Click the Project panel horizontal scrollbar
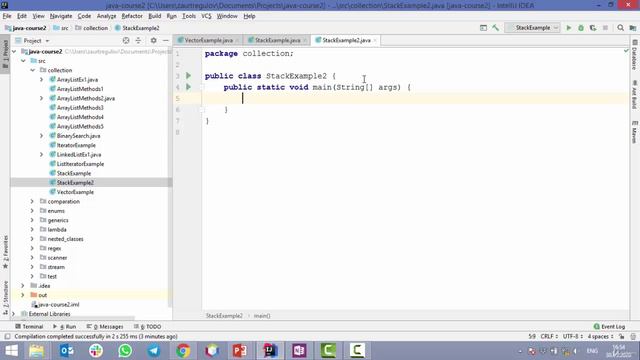640x360 pixels. pyautogui.click(x=72, y=318)
